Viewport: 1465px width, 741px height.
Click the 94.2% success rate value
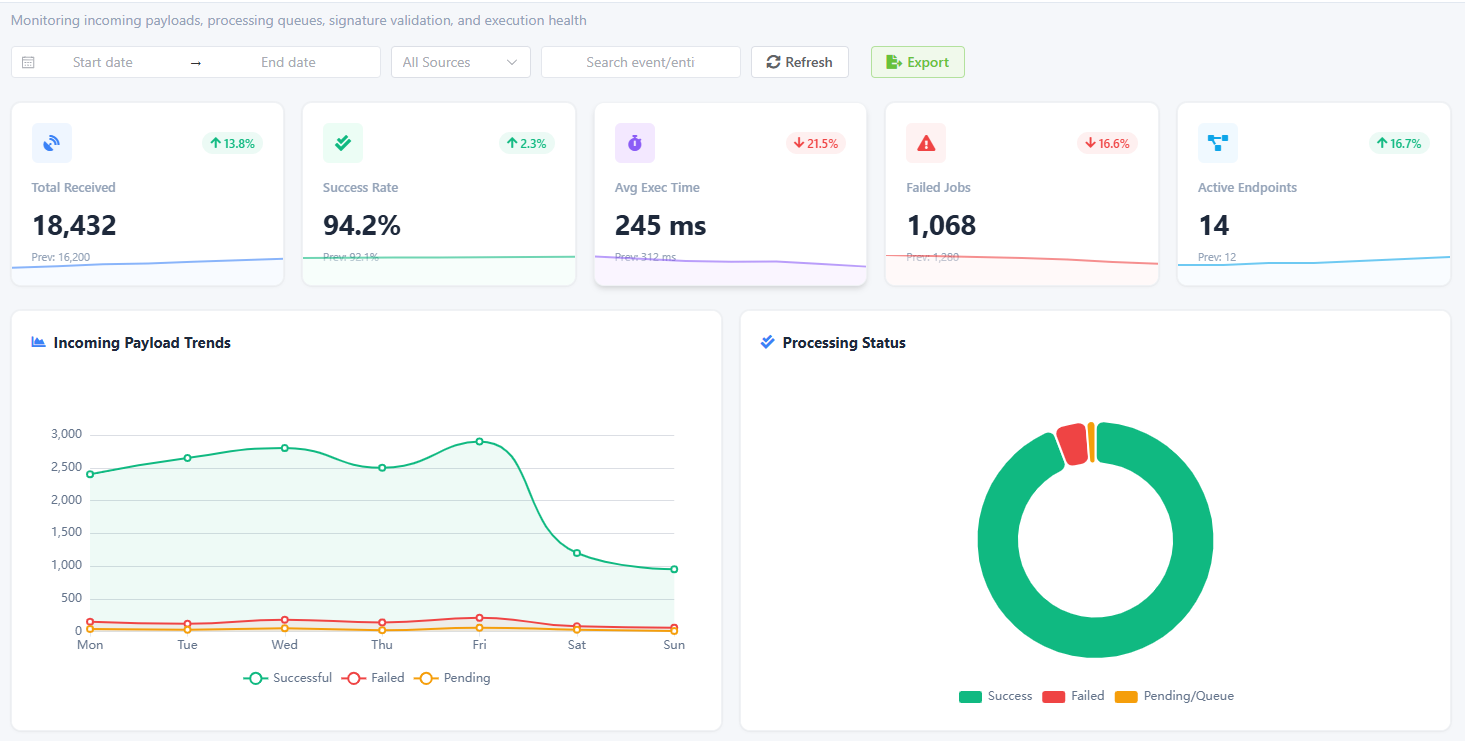tap(362, 225)
